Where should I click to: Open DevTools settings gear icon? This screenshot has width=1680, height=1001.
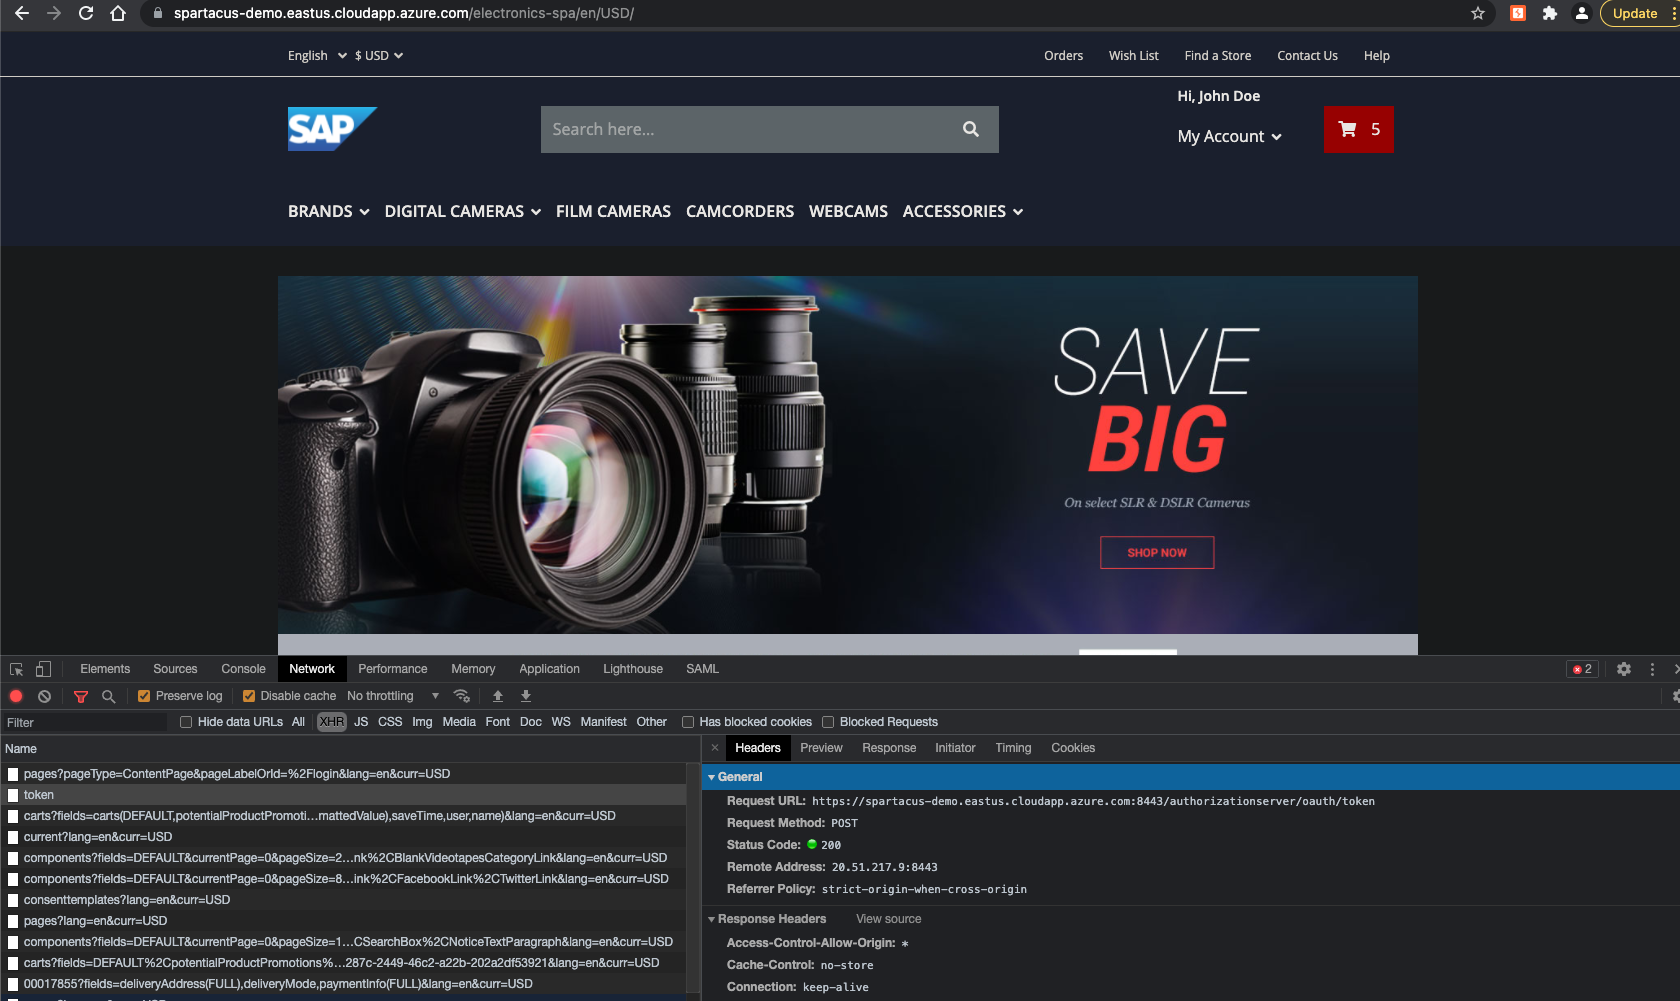tap(1624, 669)
